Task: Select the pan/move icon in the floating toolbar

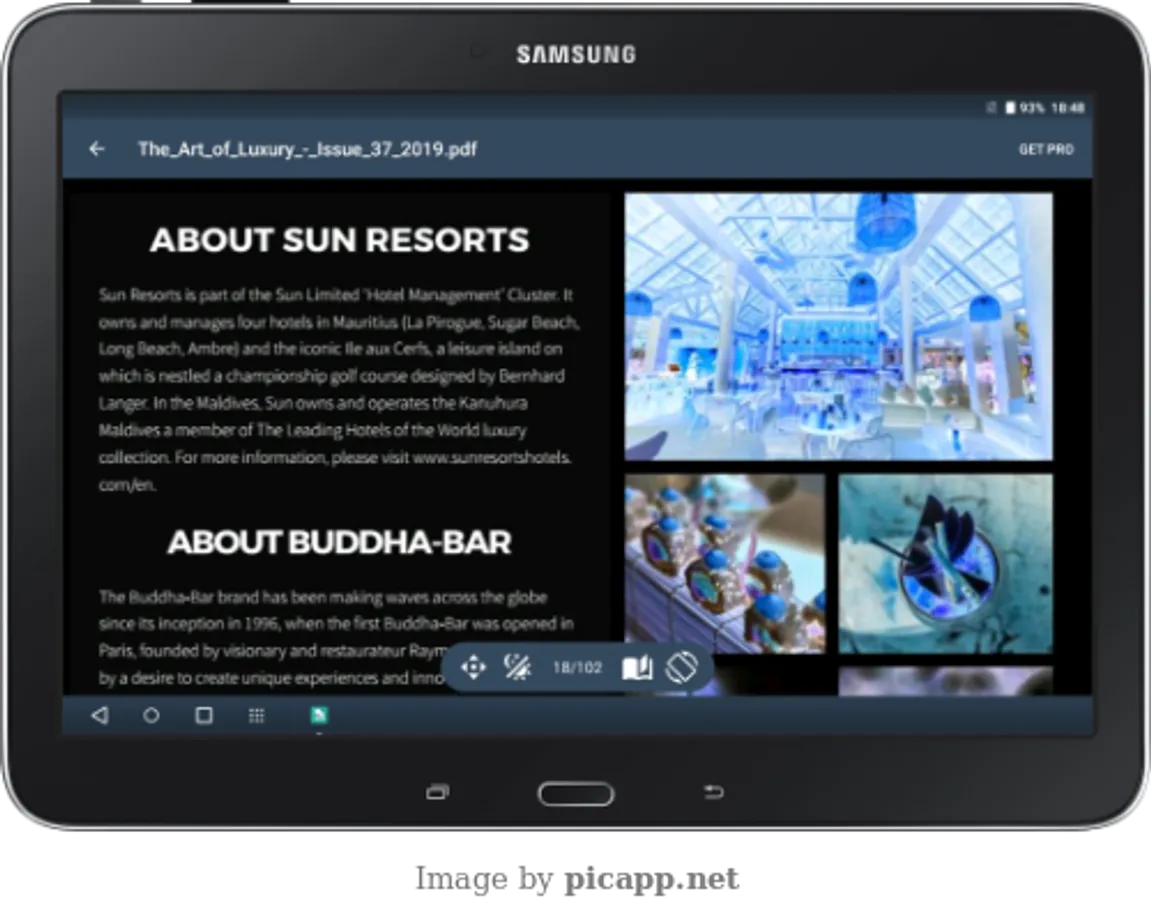Action: 473,667
